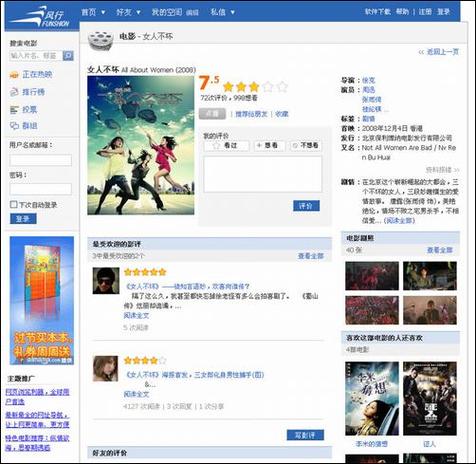The width and height of the screenshot is (476, 464).
Task: Open the 私信 menu item
Action: pyautogui.click(x=218, y=12)
